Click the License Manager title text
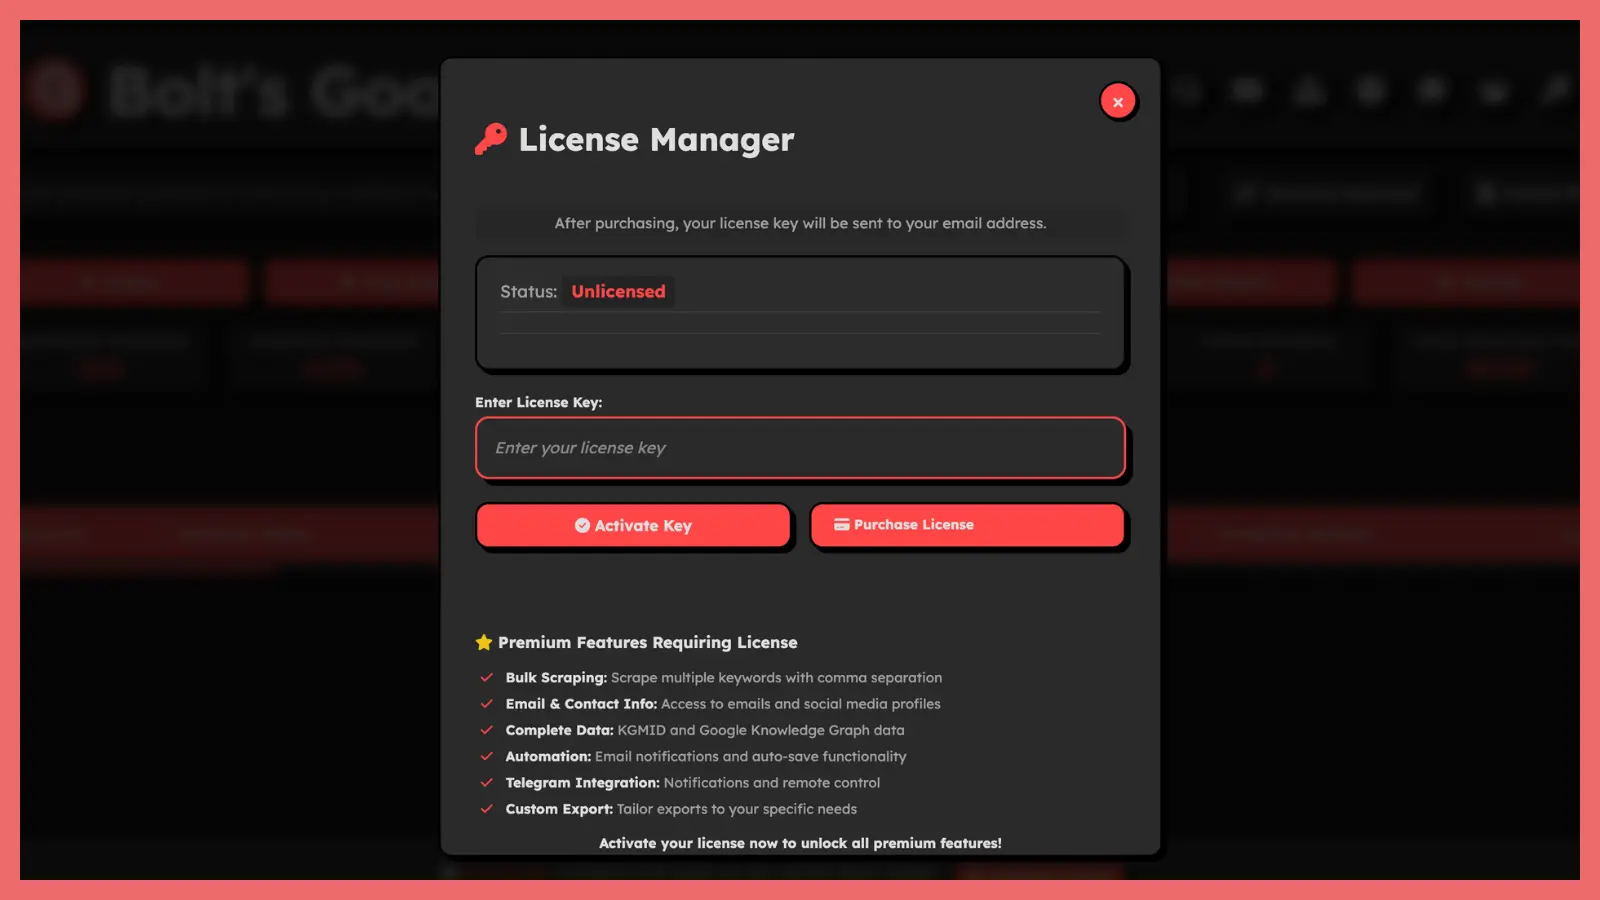This screenshot has width=1600, height=900. click(x=656, y=140)
